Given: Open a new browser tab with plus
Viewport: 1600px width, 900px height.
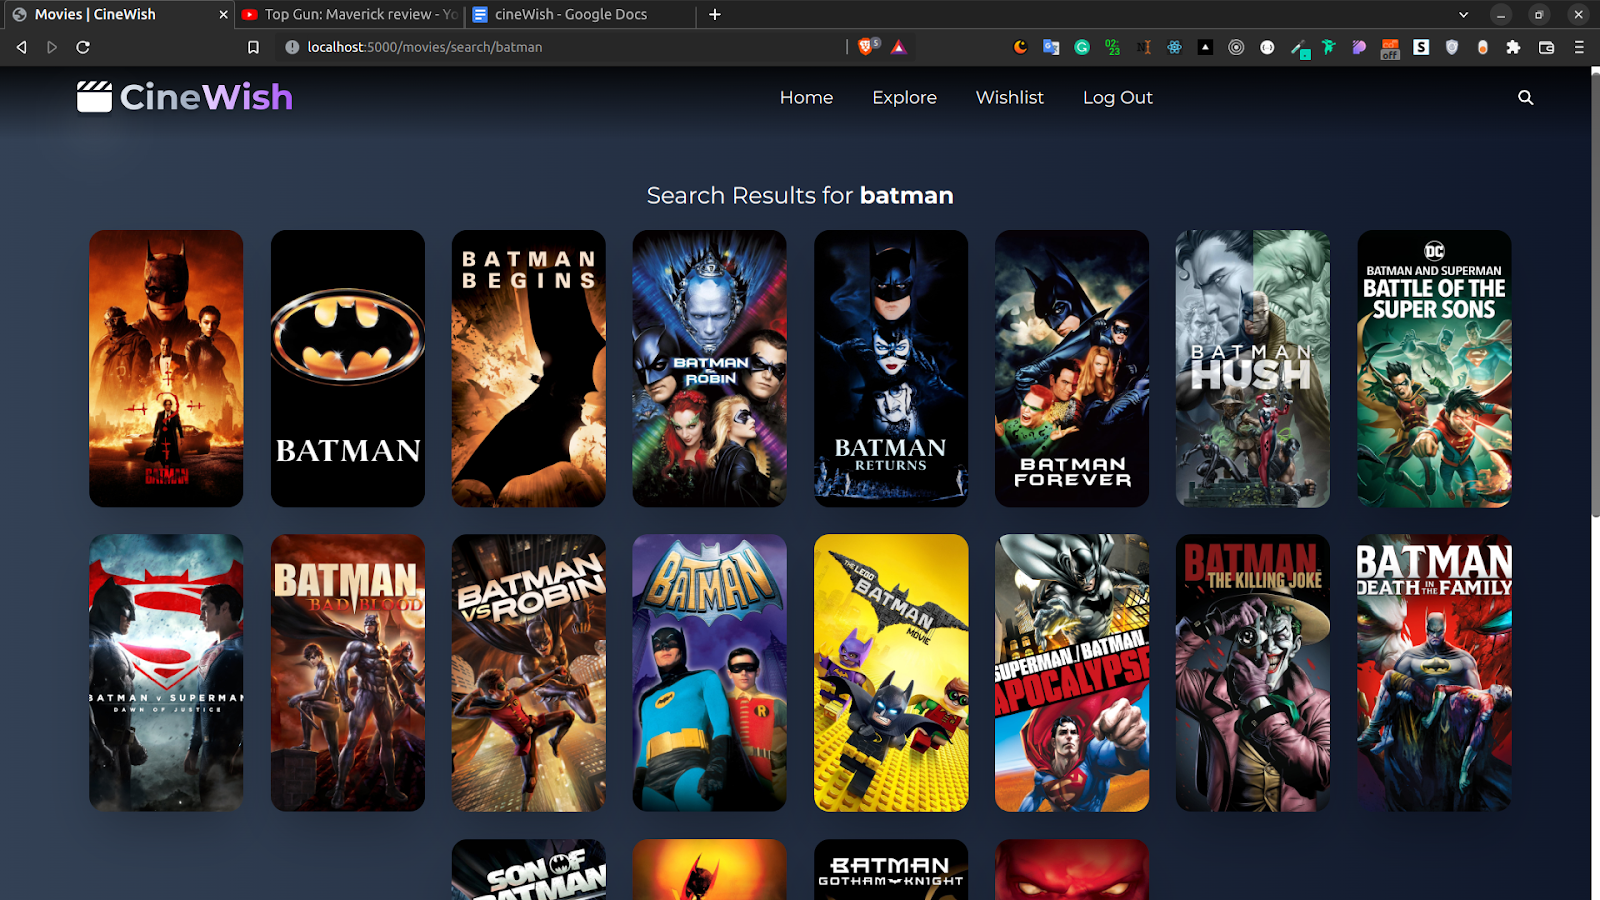Looking at the screenshot, I should [x=714, y=14].
